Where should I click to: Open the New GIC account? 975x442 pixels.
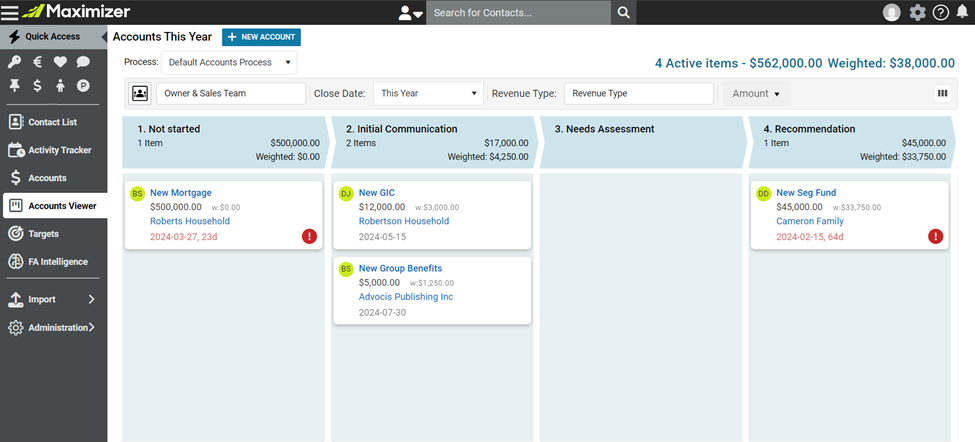click(x=376, y=193)
